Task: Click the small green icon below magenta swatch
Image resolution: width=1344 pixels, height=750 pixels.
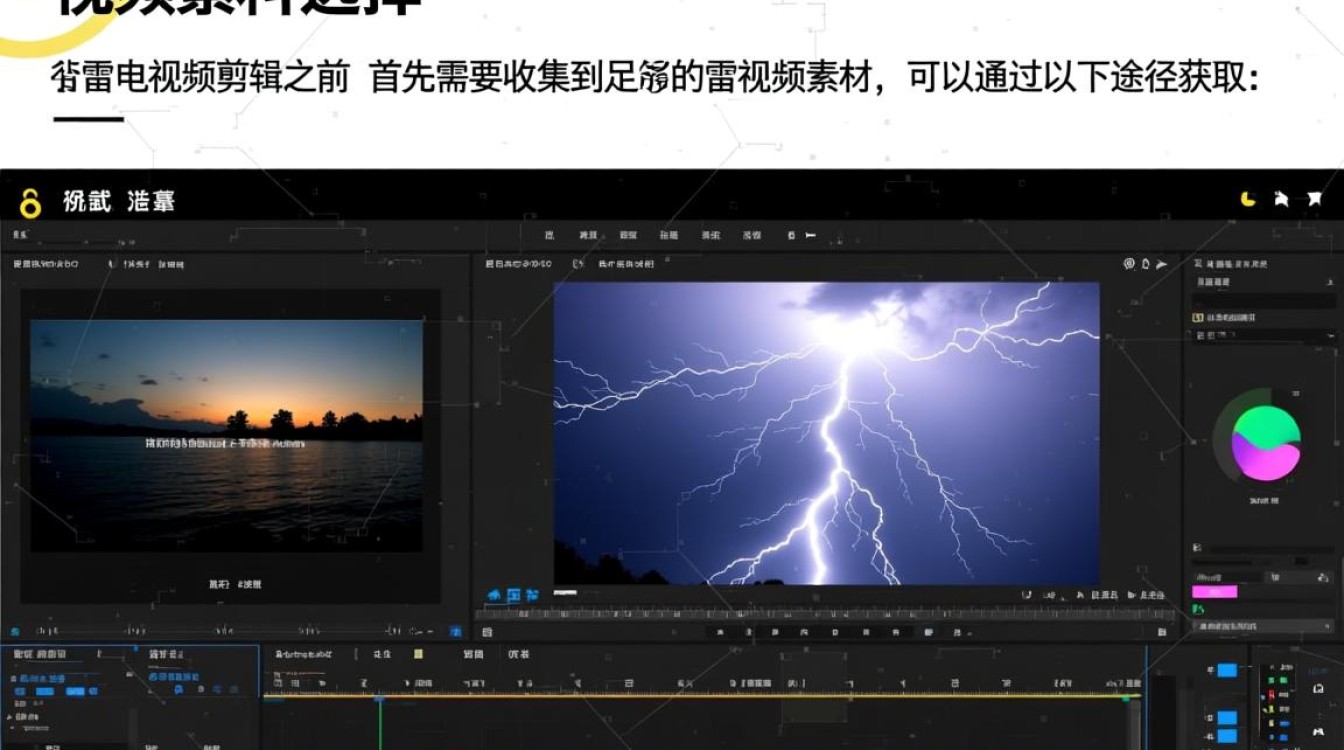Action: (x=1198, y=609)
